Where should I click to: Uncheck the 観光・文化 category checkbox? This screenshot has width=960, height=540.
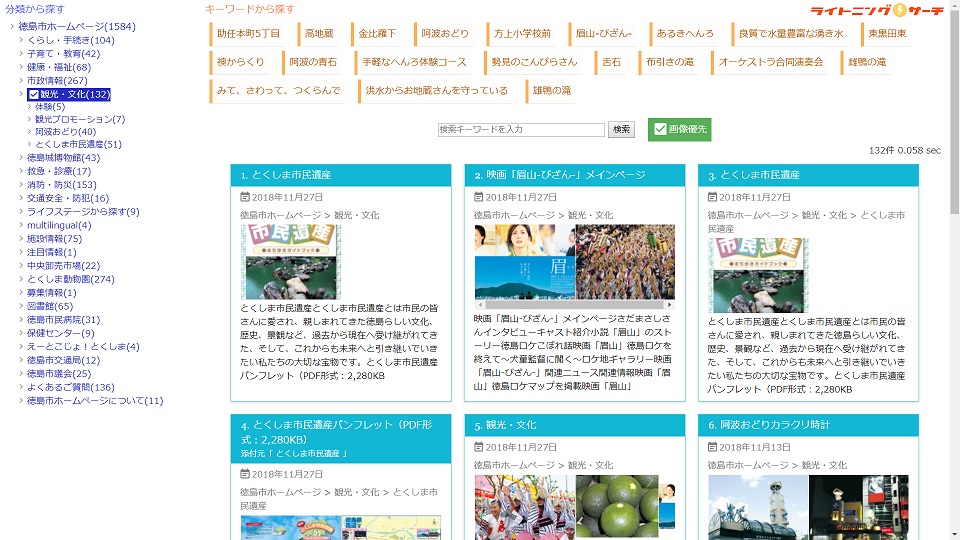(x=33, y=95)
